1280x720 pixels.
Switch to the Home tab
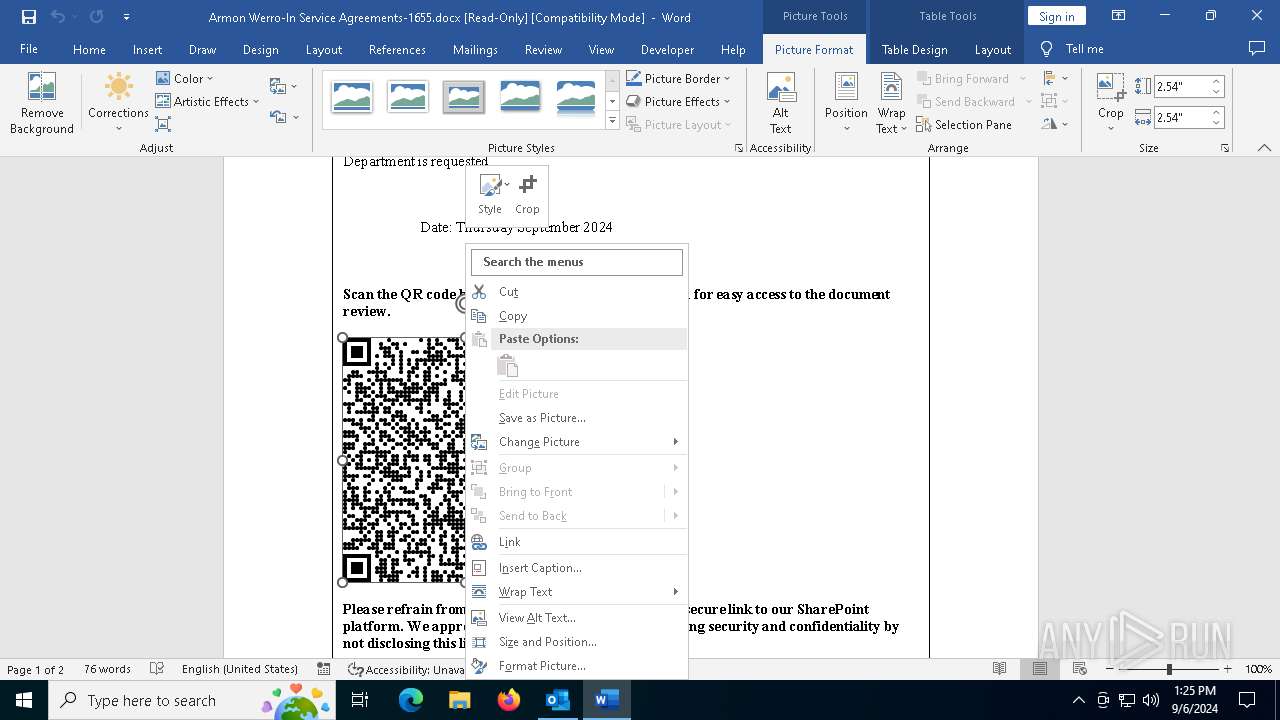[x=89, y=49]
